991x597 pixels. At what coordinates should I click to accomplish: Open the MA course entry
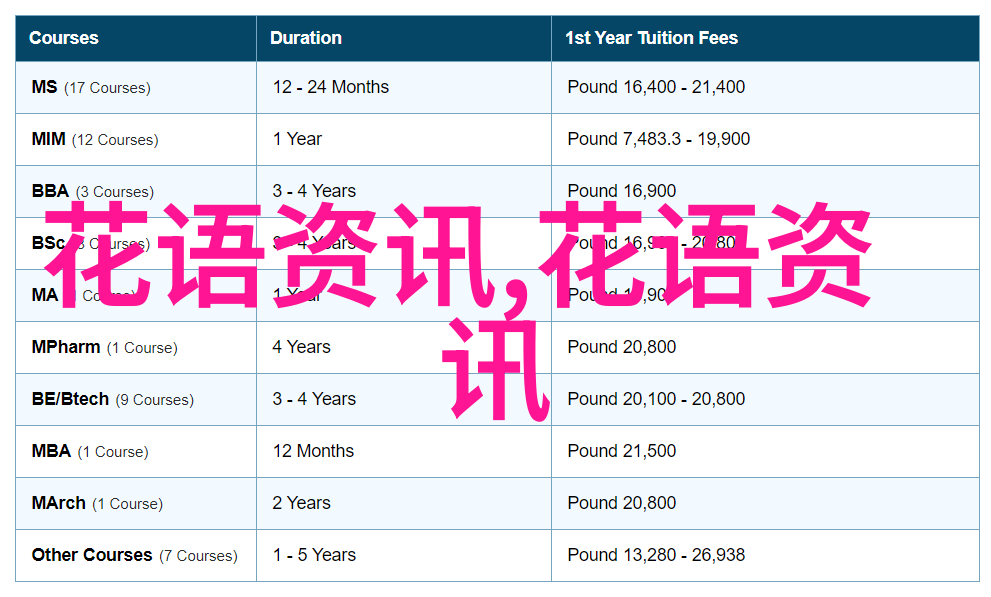83,295
